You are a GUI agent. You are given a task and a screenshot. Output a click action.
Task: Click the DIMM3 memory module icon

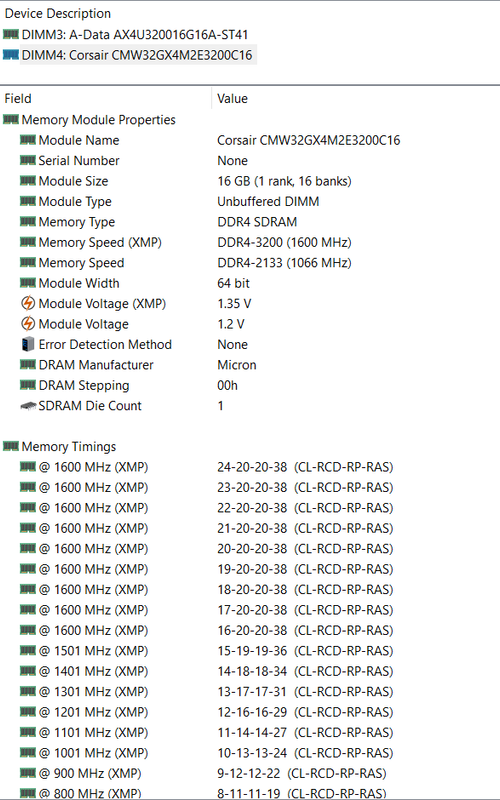pyautogui.click(x=11, y=34)
